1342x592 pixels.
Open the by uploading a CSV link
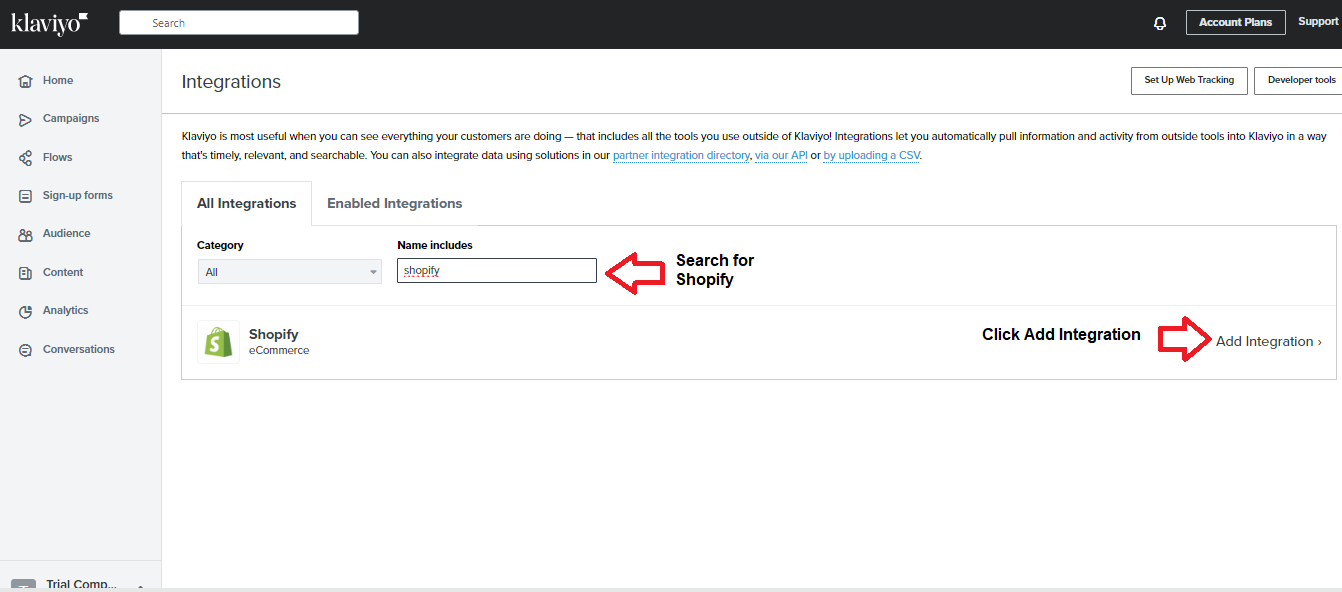[872, 155]
